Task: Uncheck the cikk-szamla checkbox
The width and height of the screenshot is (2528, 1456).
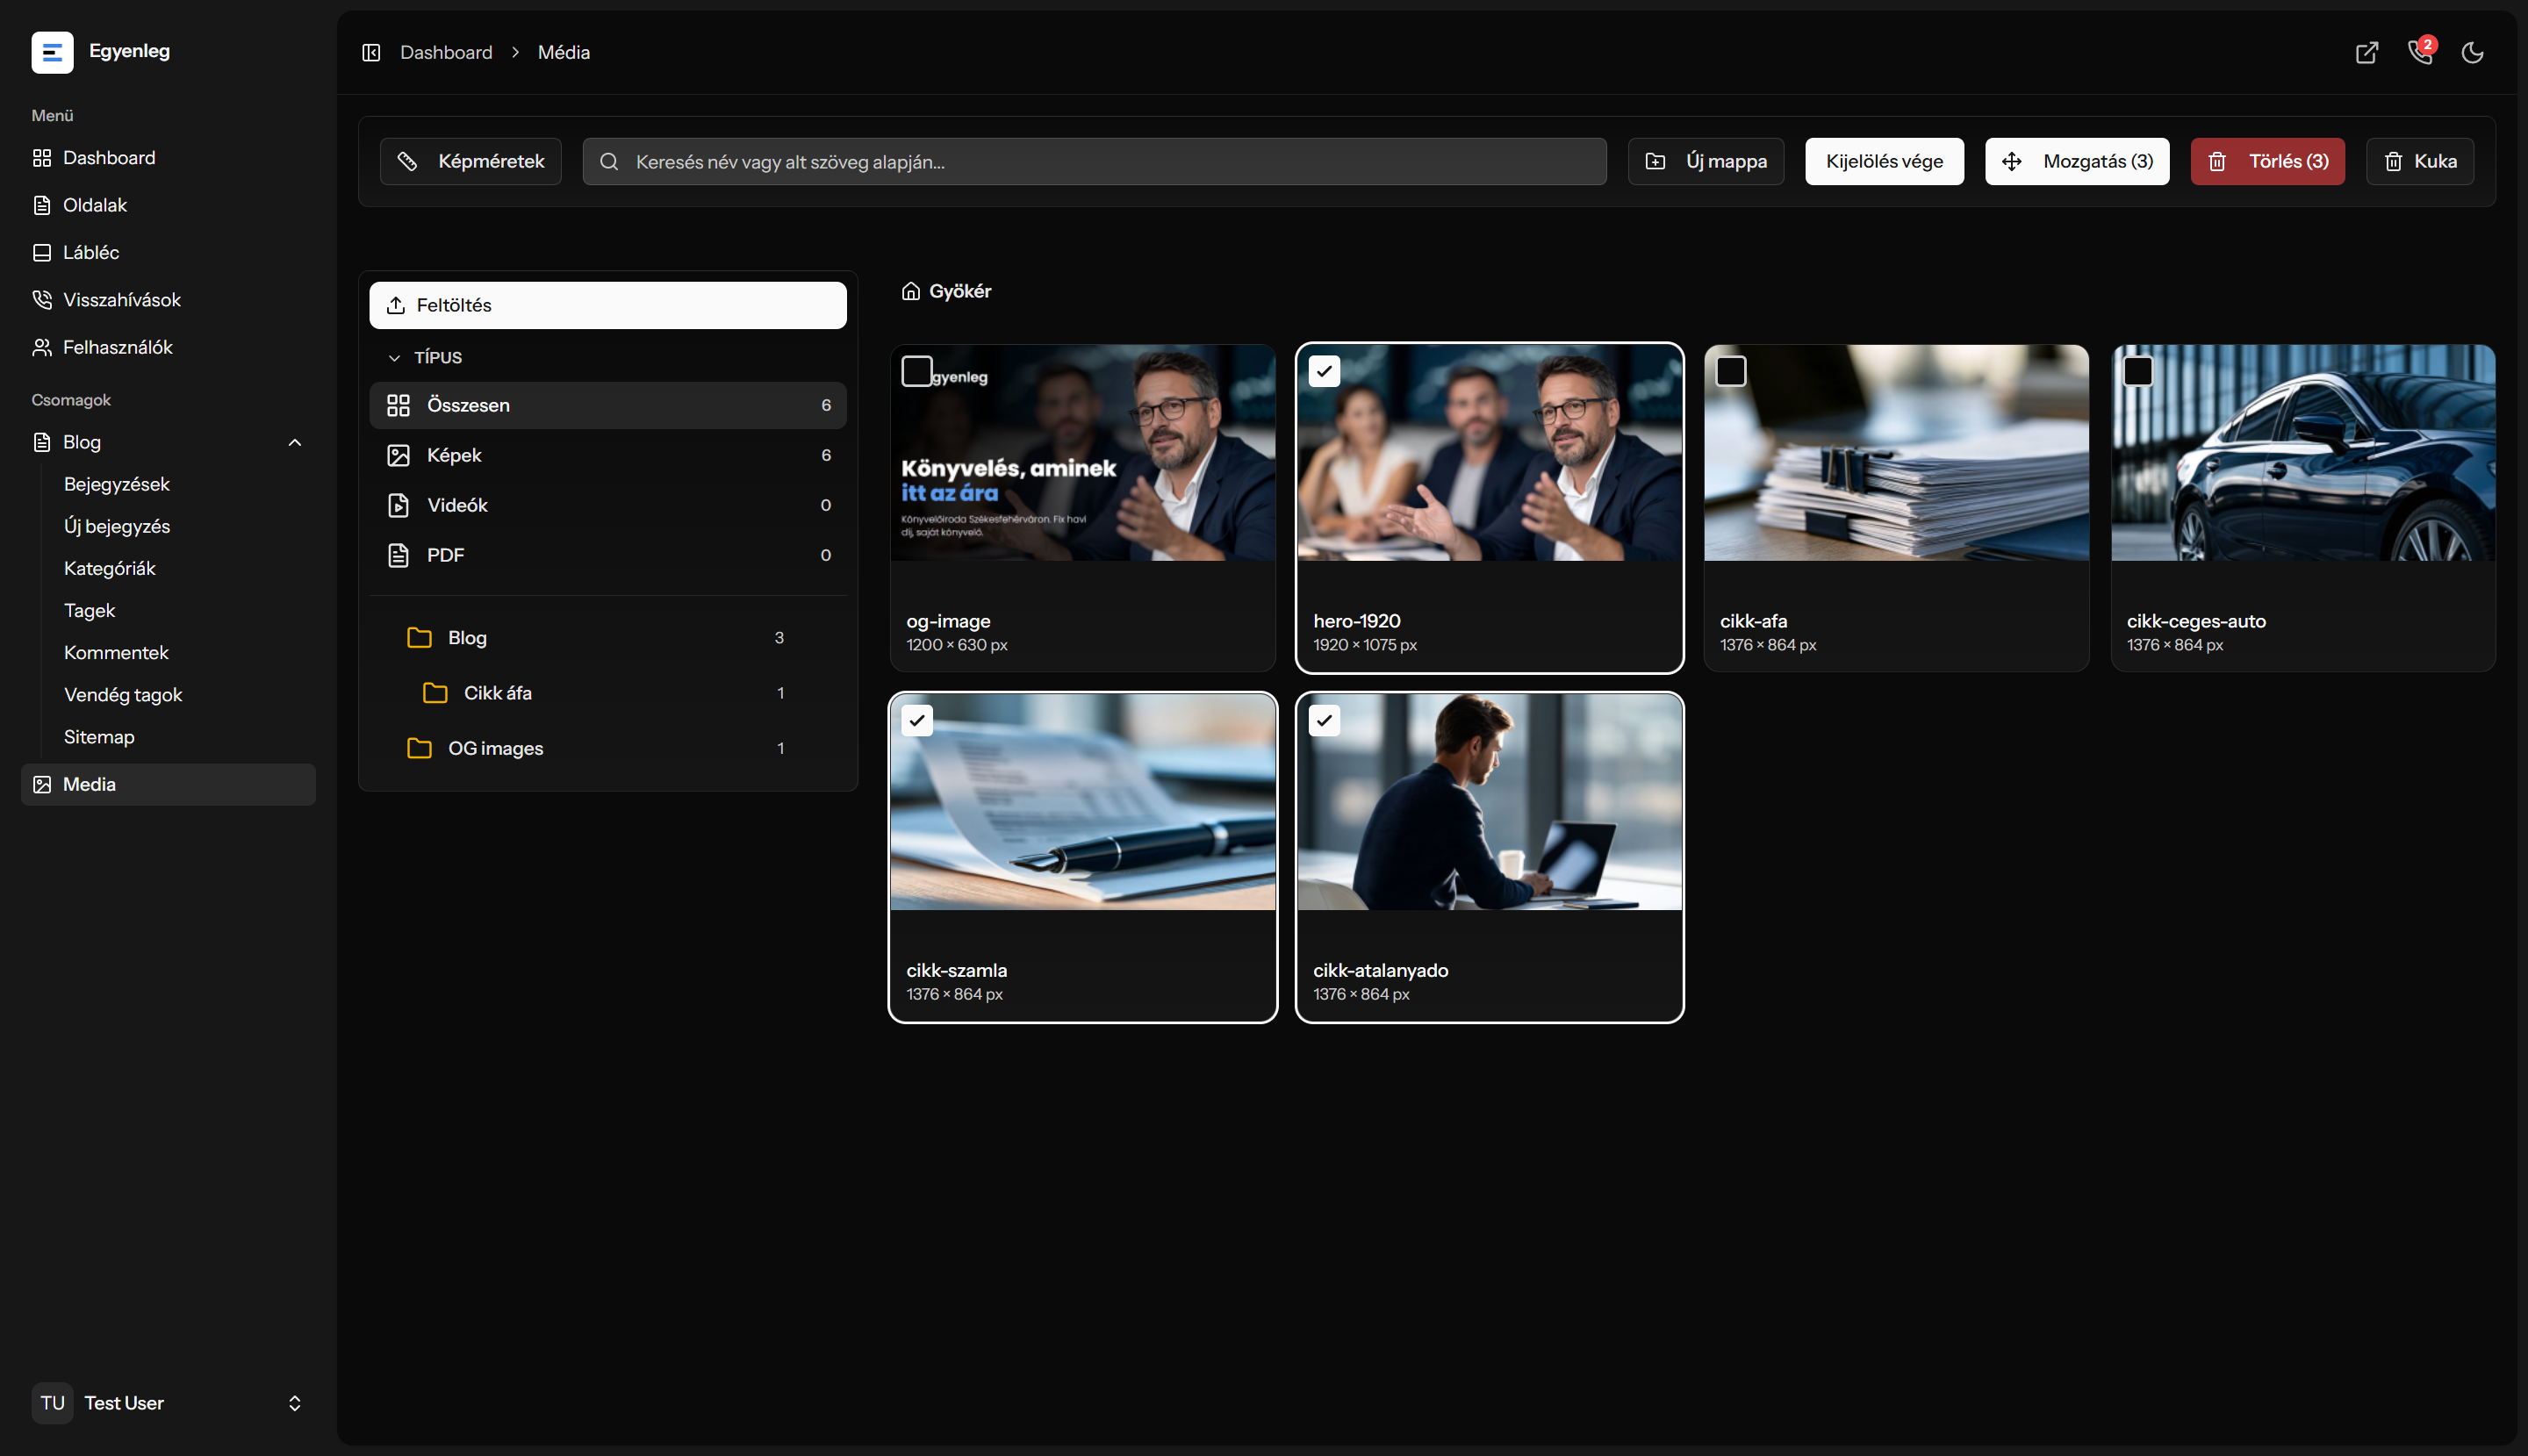Action: [917, 720]
